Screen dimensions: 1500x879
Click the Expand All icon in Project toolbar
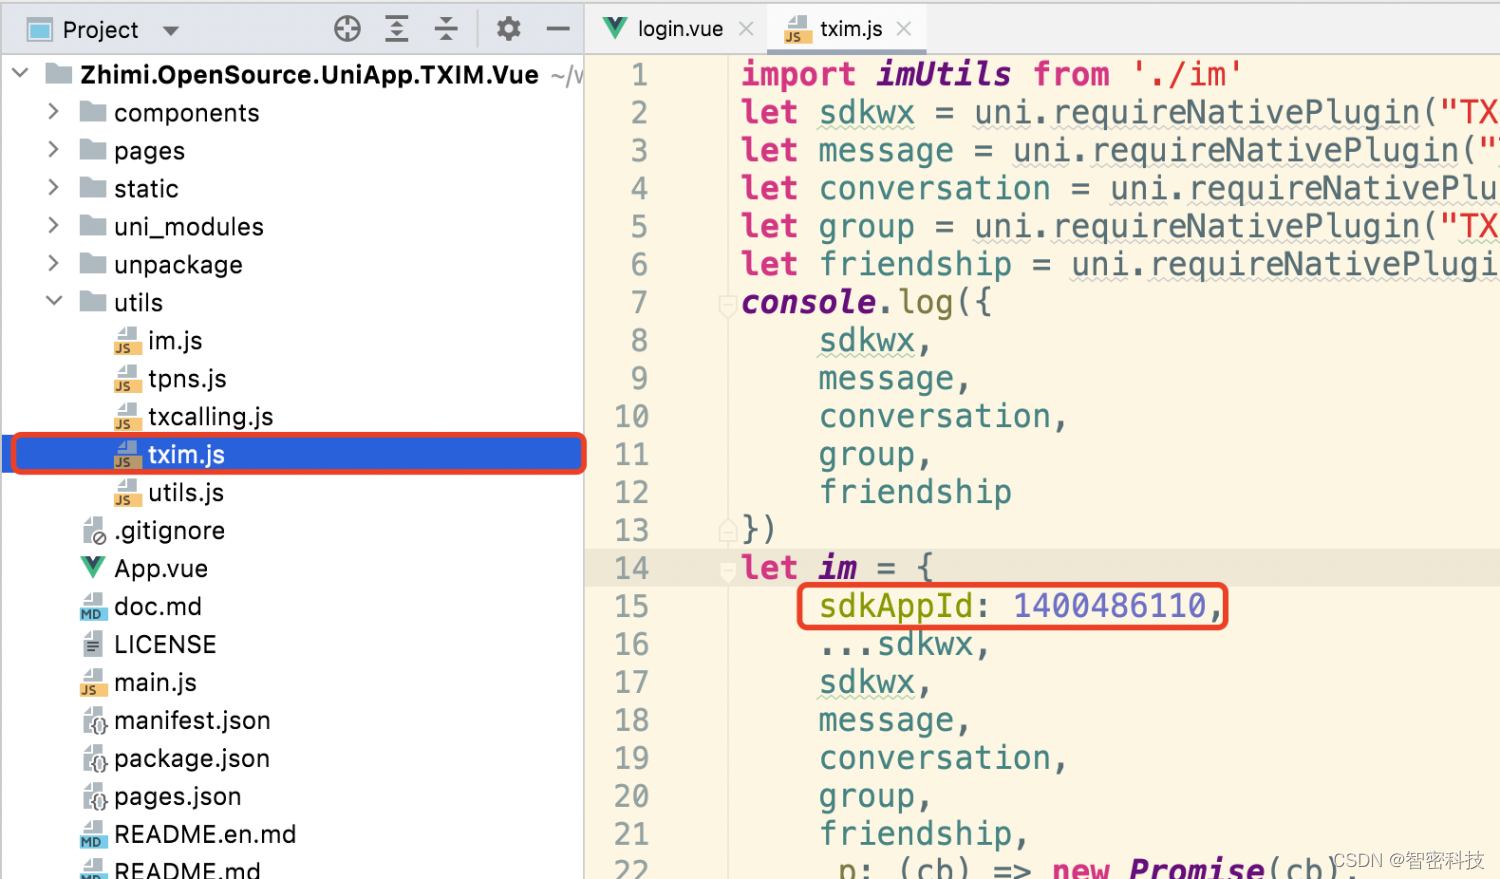[397, 29]
